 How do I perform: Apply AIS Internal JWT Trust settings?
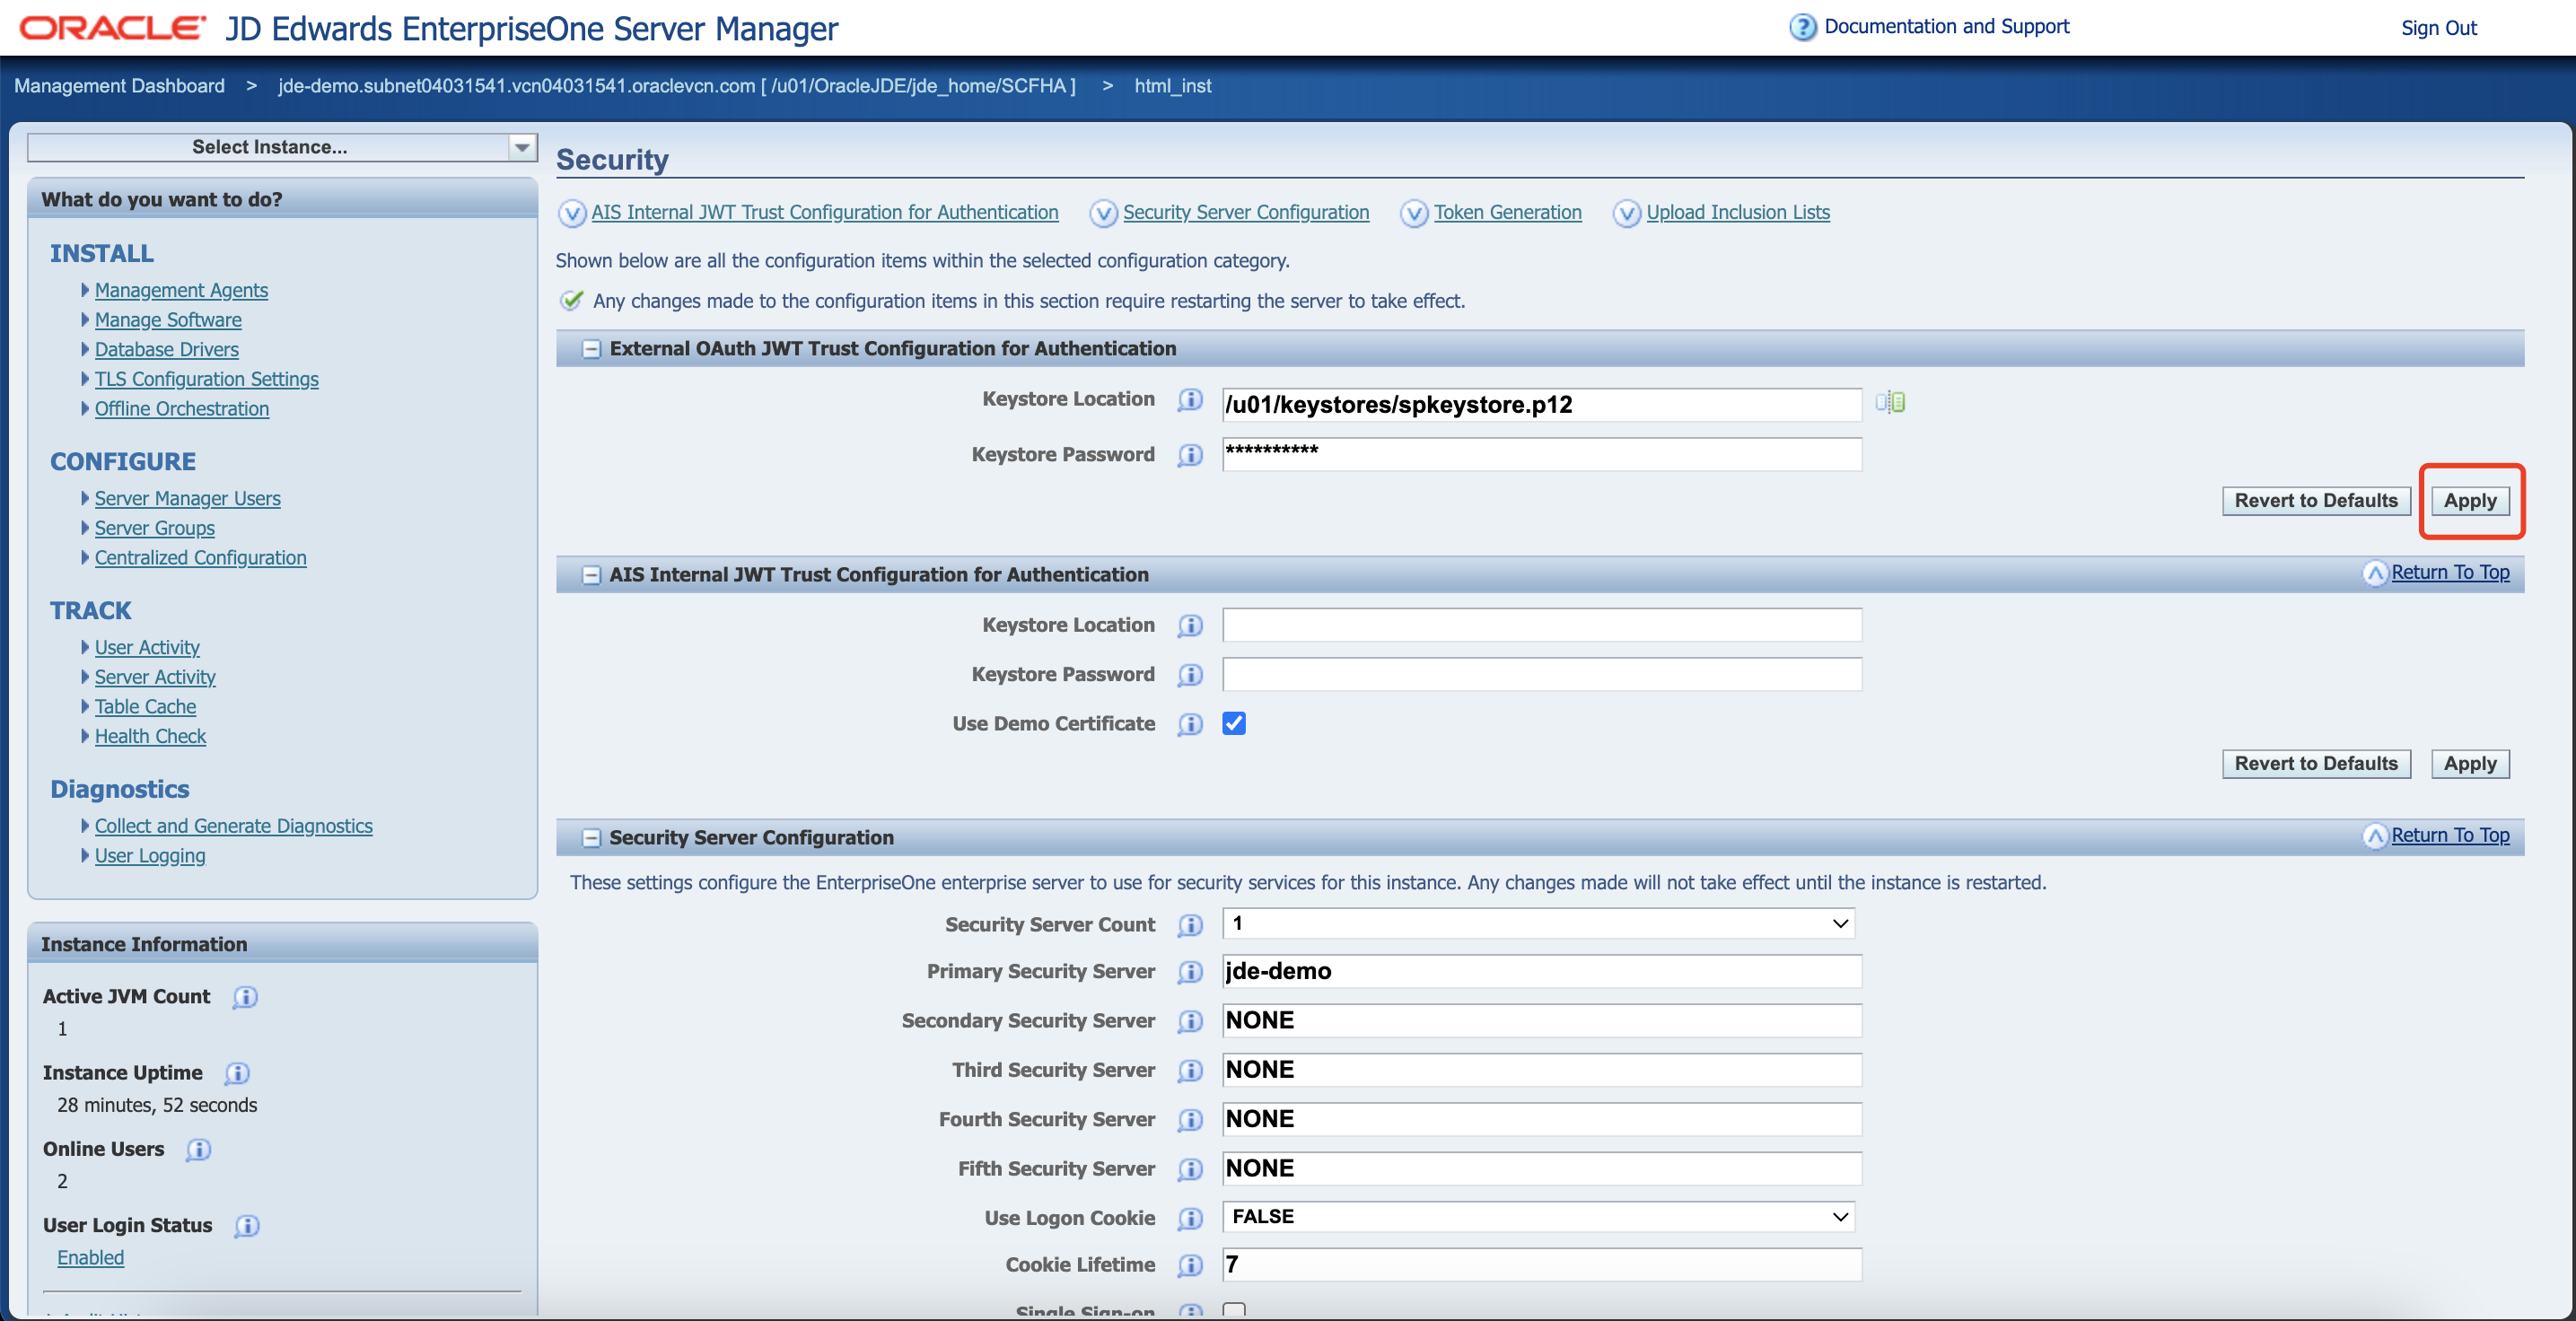point(2470,763)
